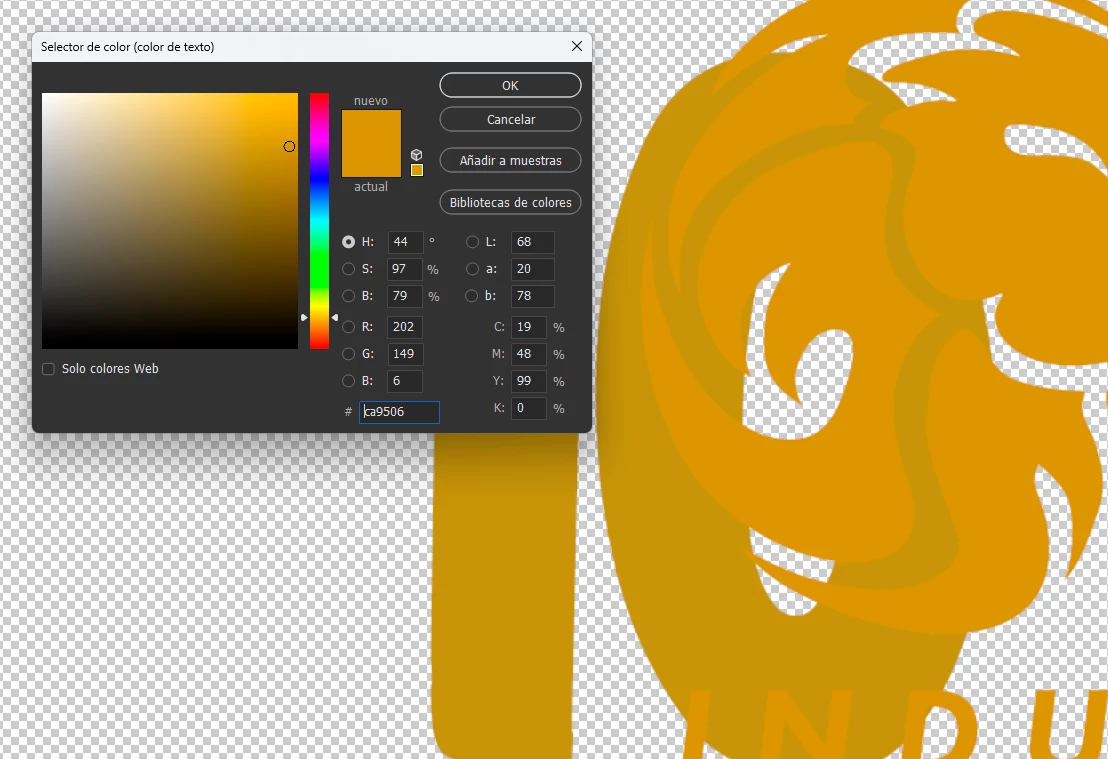
Task: Click the web-safe color cube warning icon
Action: [x=416, y=155]
